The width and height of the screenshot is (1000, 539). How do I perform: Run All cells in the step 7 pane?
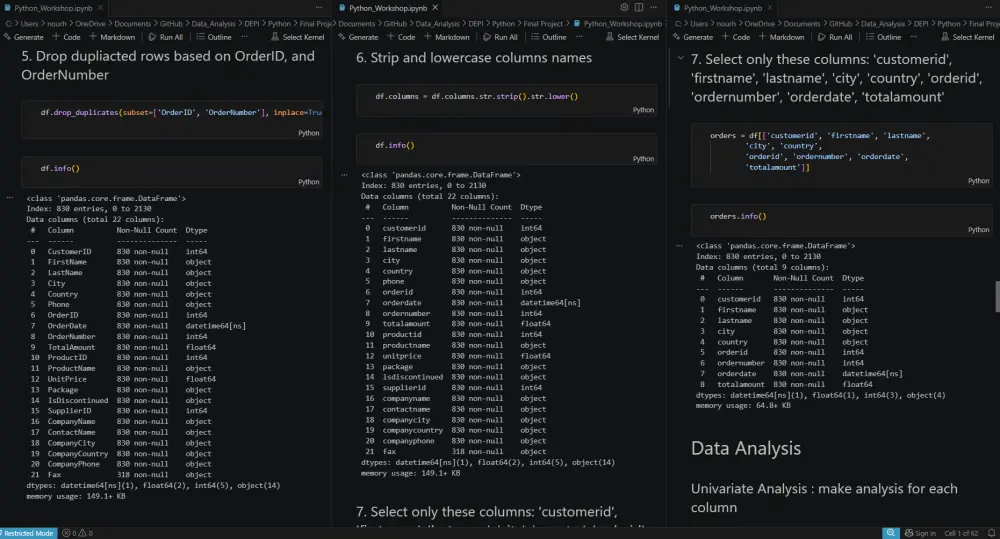(x=835, y=37)
